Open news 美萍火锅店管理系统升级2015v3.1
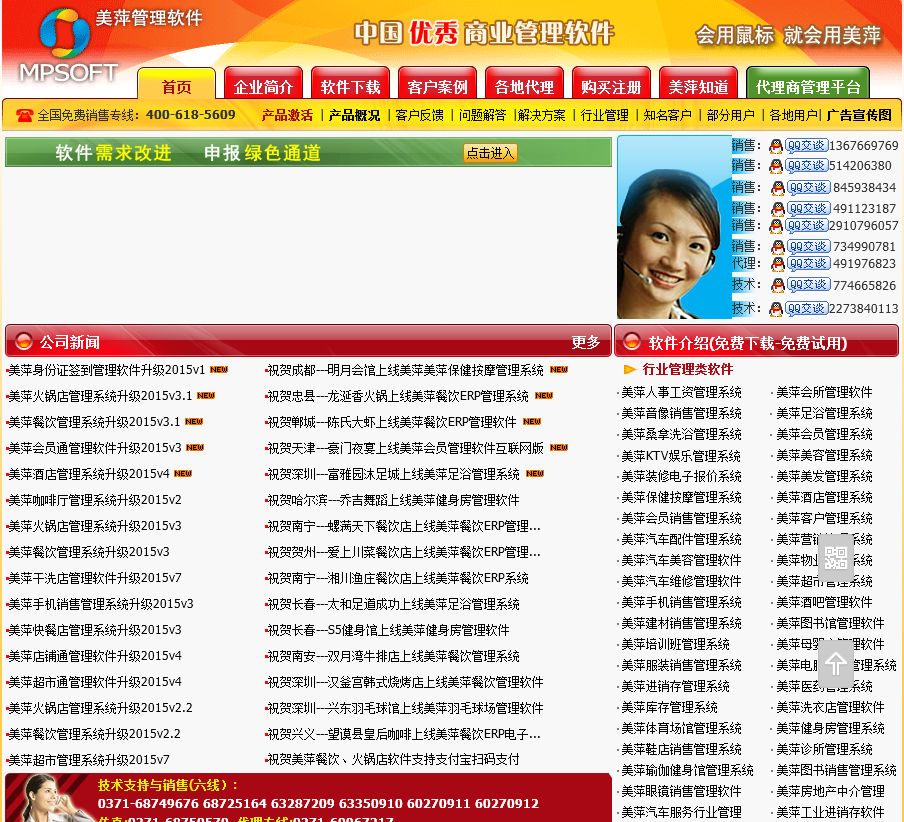This screenshot has height=822, width=904. [100, 396]
